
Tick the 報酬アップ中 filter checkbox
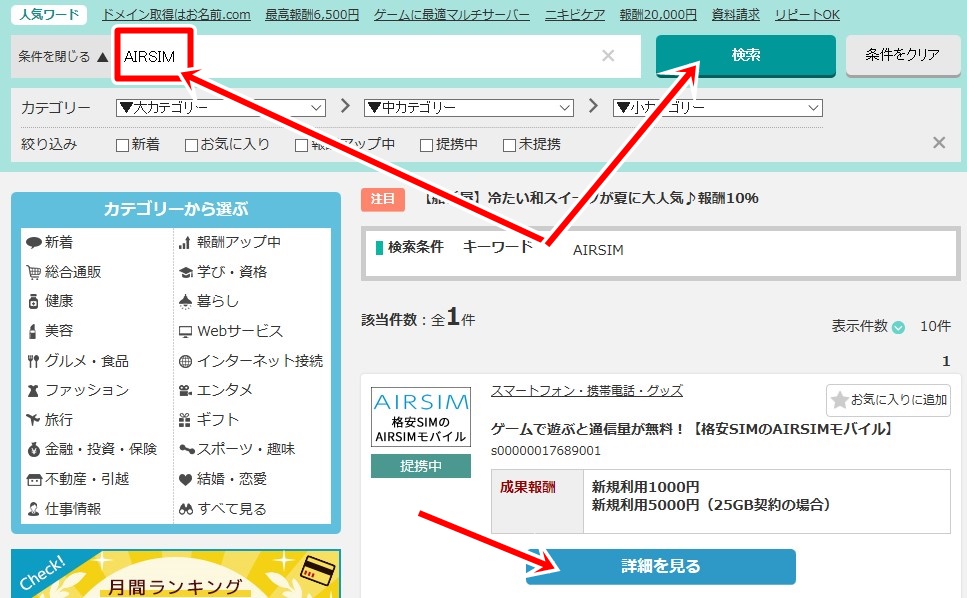click(302, 145)
